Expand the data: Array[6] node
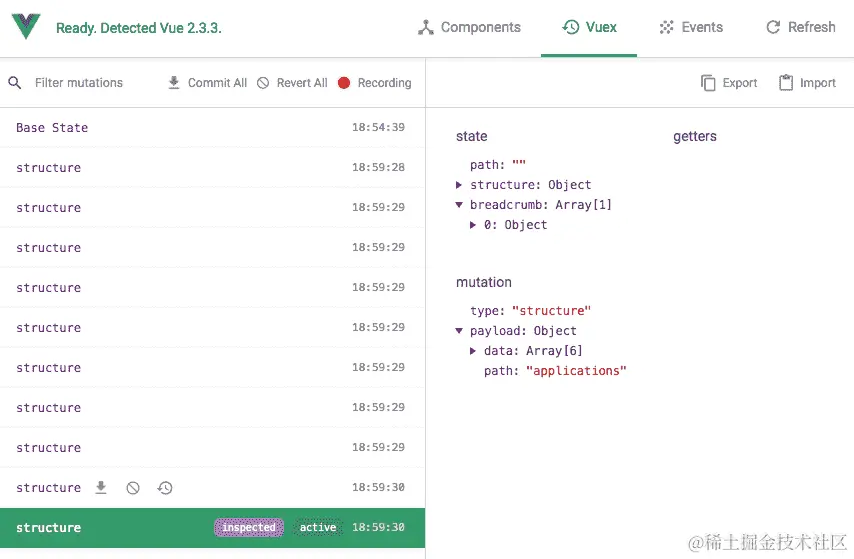This screenshot has width=854, height=559. 473,351
